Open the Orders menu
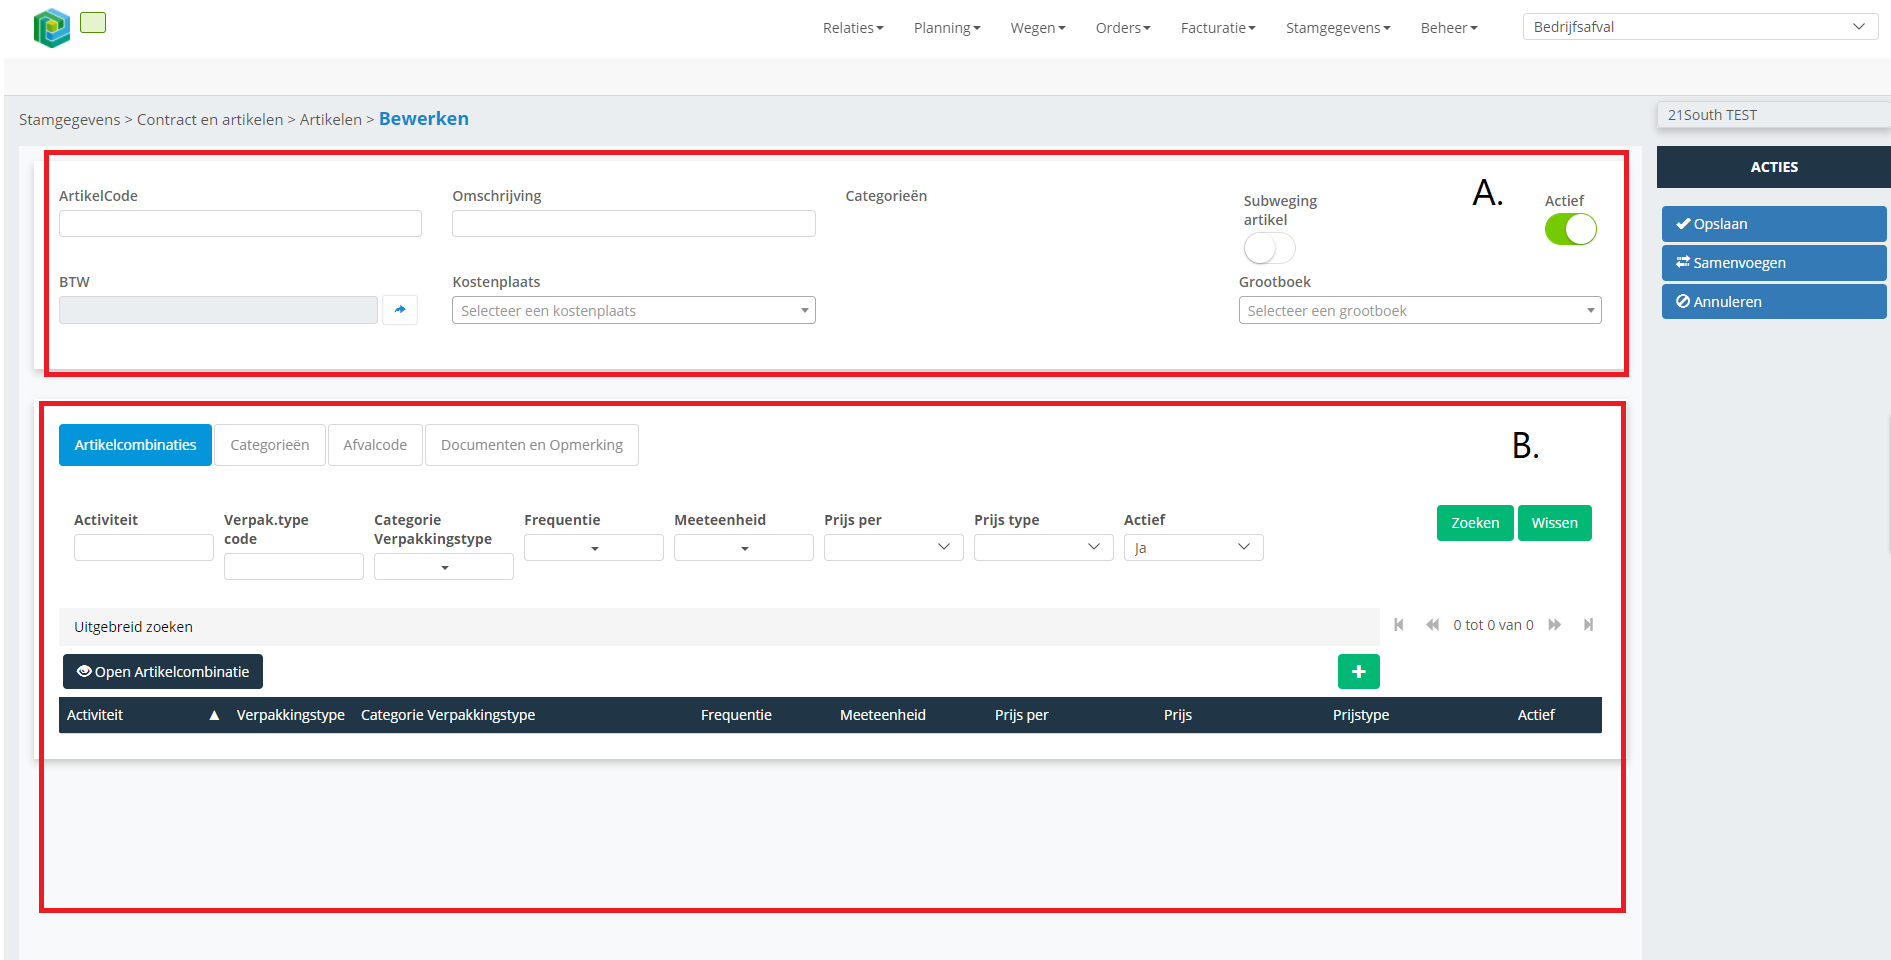 (x=1123, y=28)
